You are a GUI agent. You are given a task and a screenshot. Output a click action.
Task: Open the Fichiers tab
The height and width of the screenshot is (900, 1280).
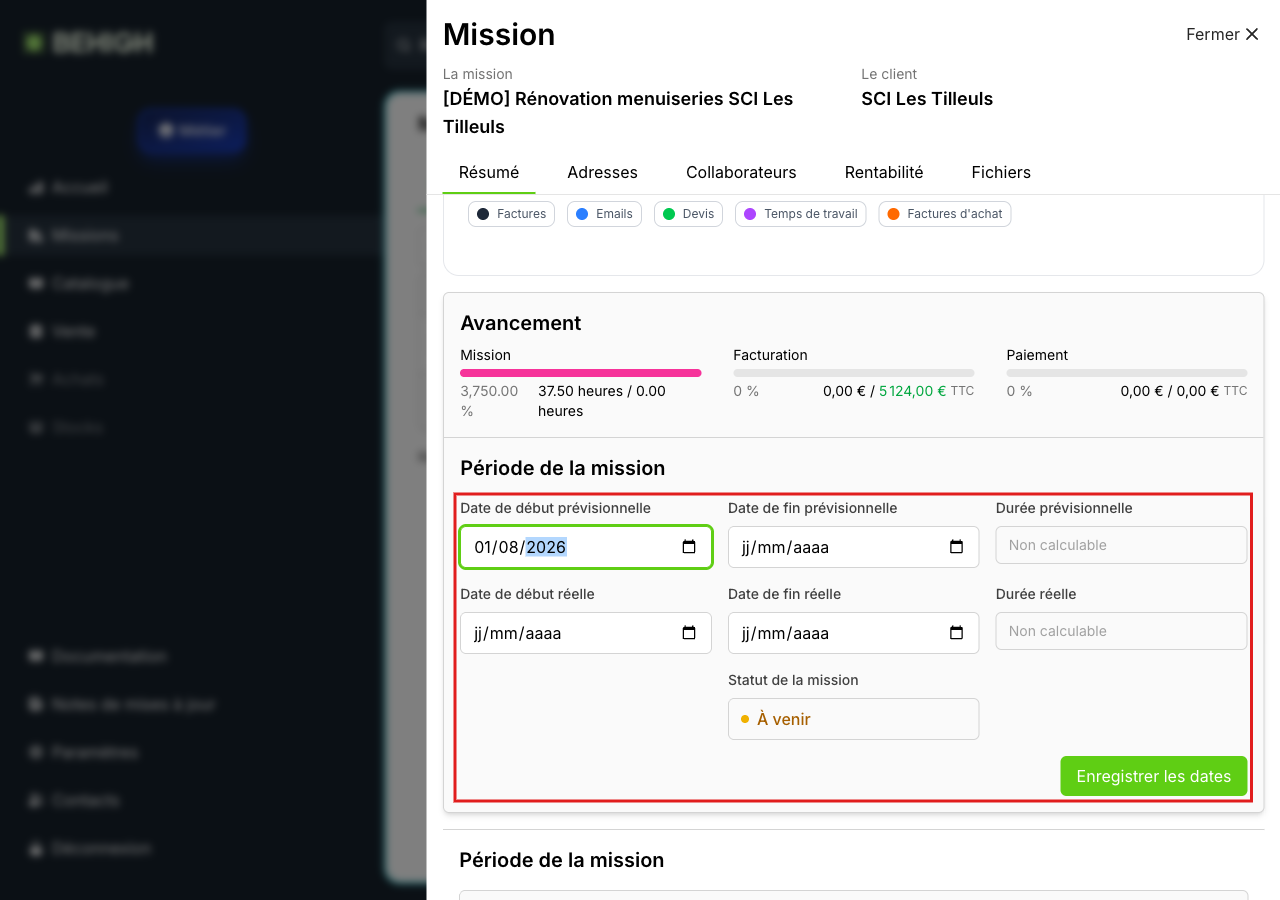pos(1001,172)
